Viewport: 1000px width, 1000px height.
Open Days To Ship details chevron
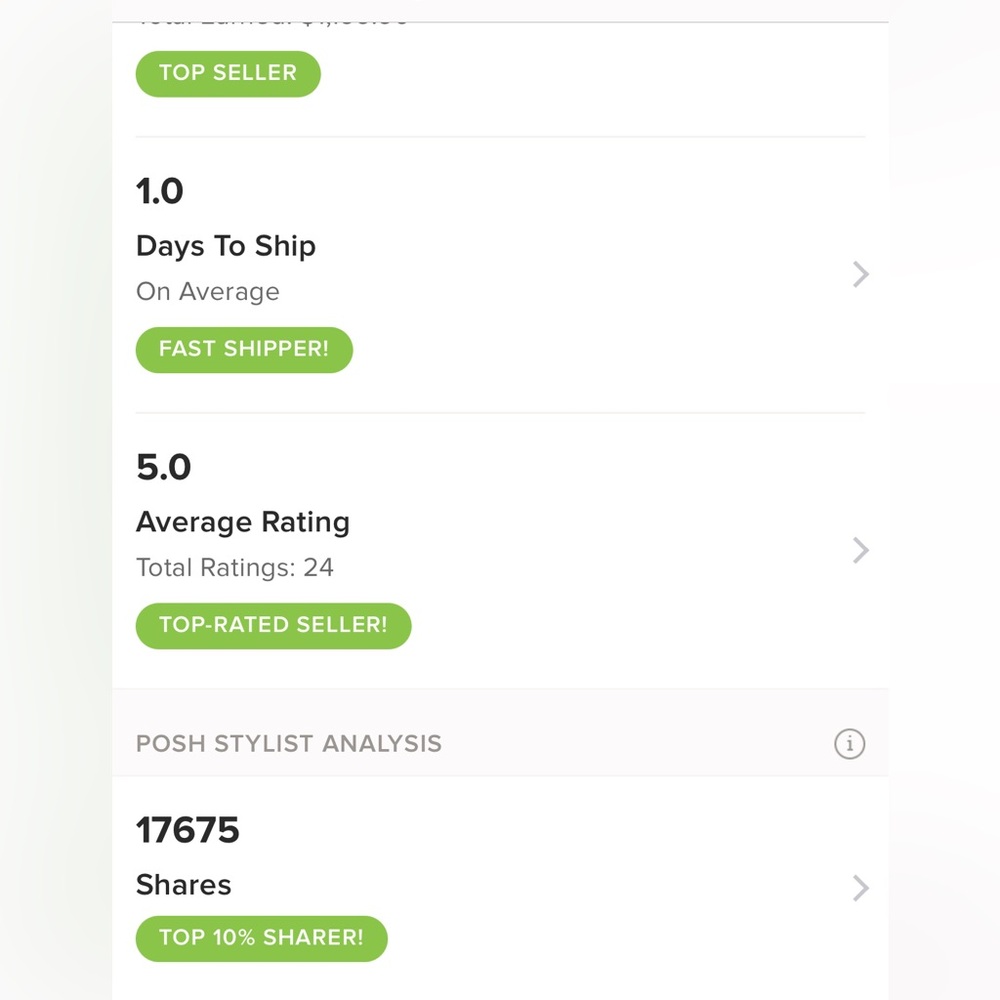pyautogui.click(x=860, y=274)
